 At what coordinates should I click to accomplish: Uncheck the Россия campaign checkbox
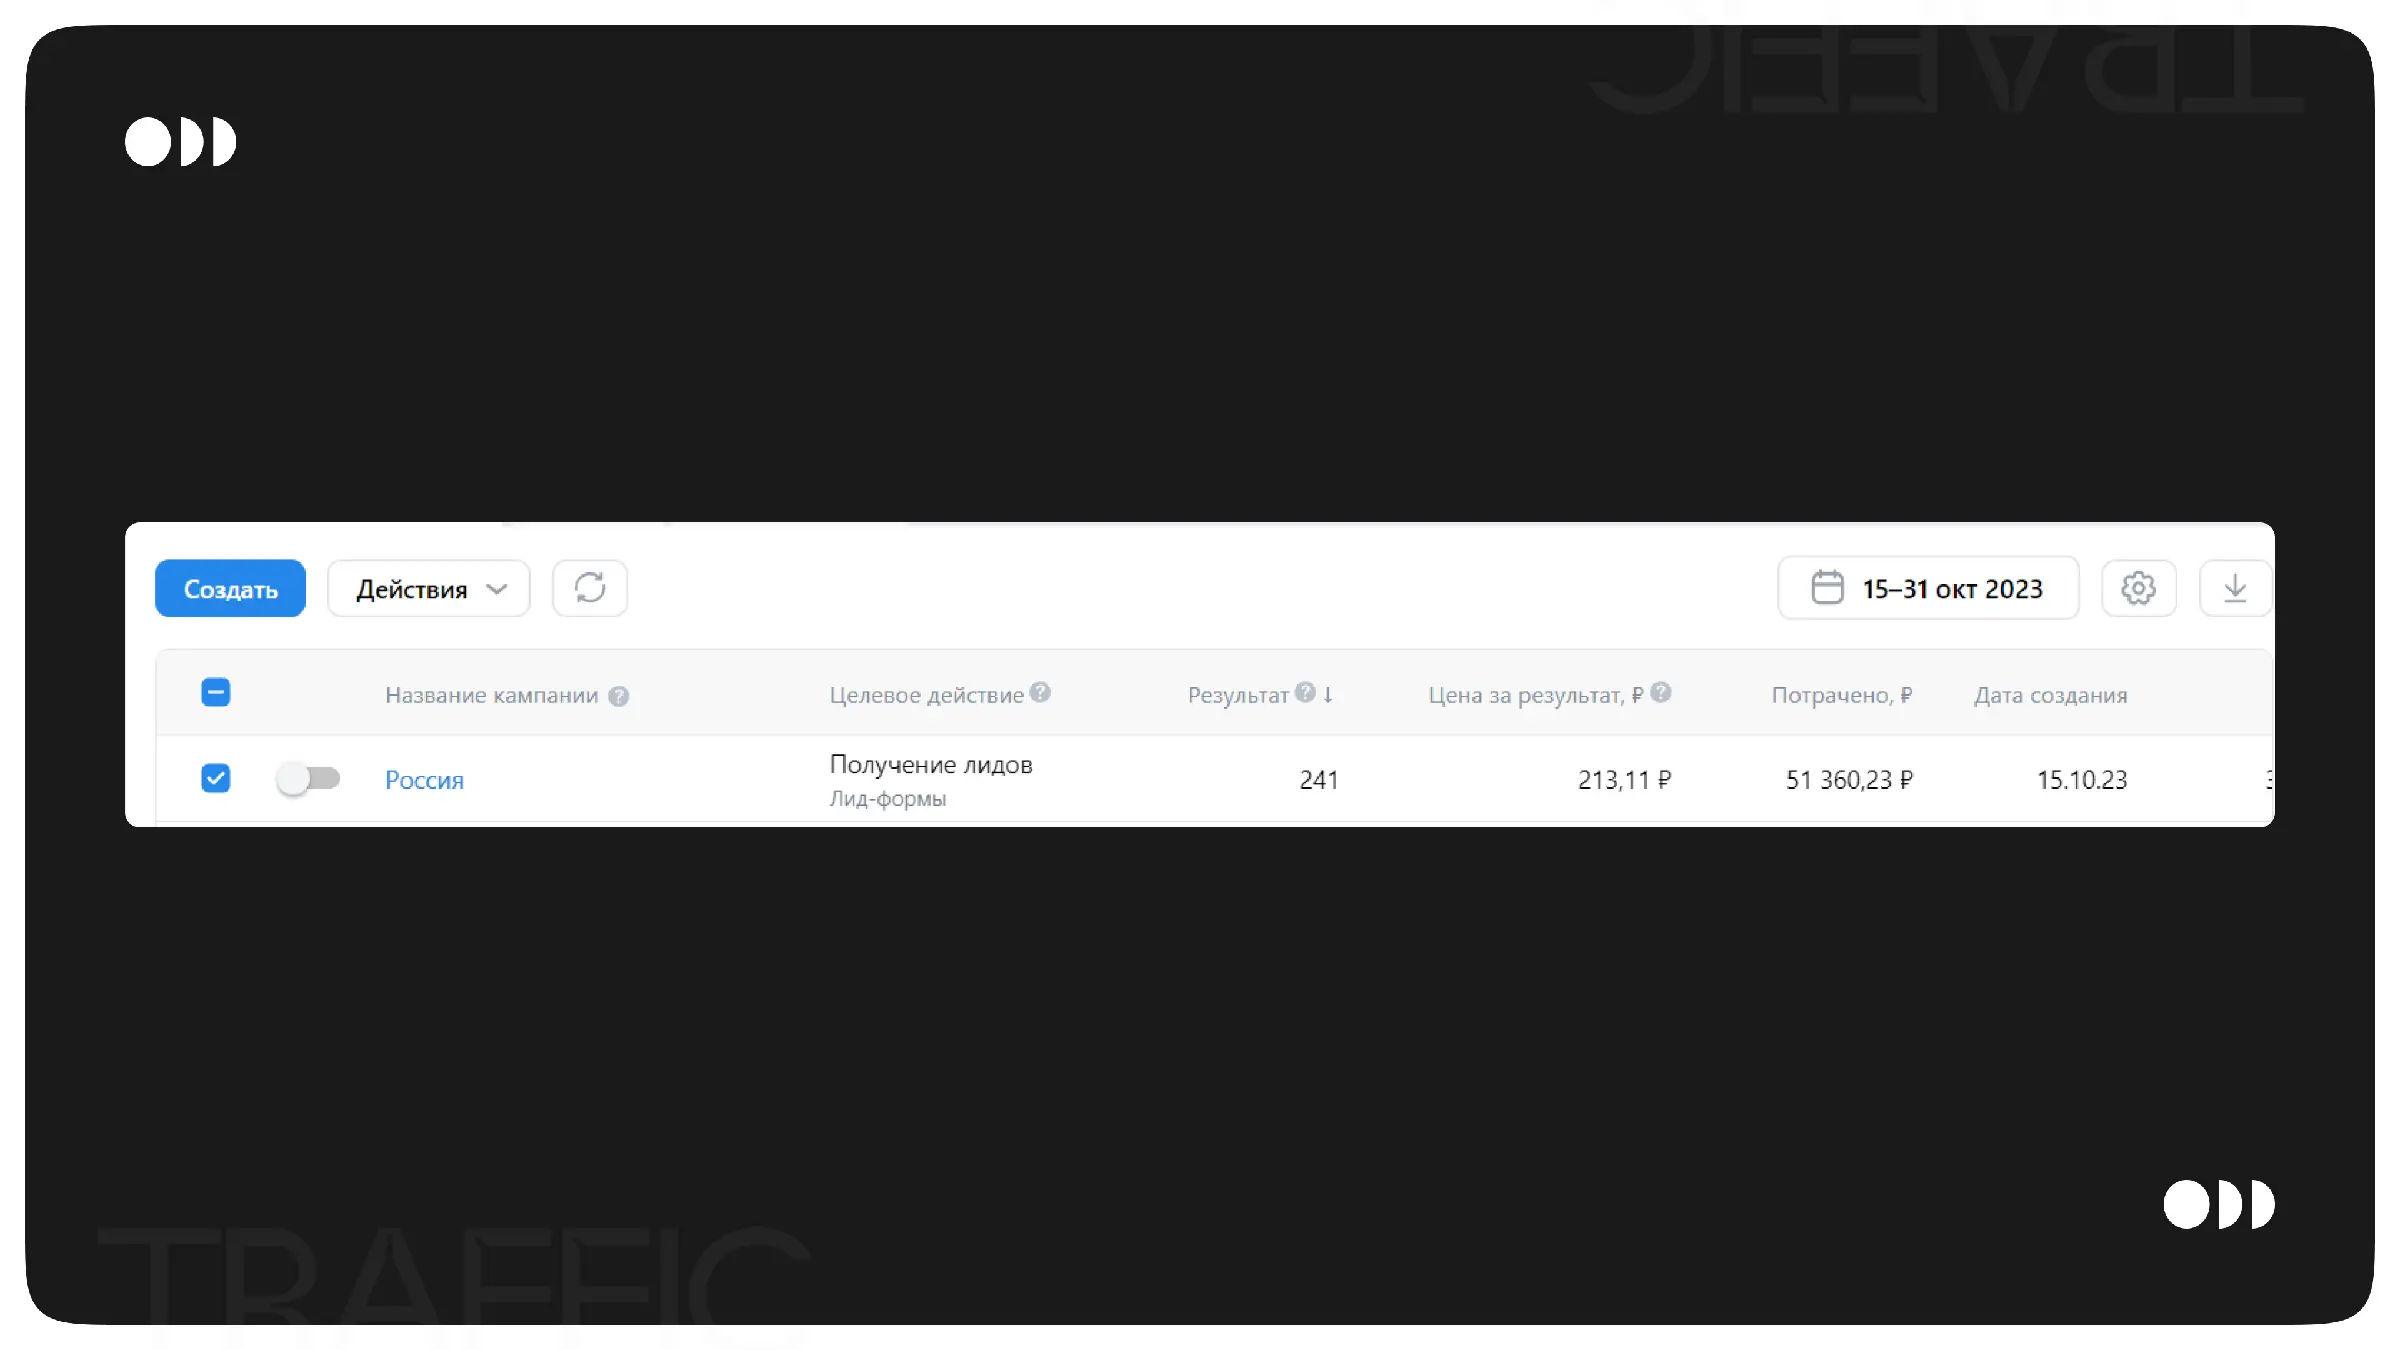216,778
